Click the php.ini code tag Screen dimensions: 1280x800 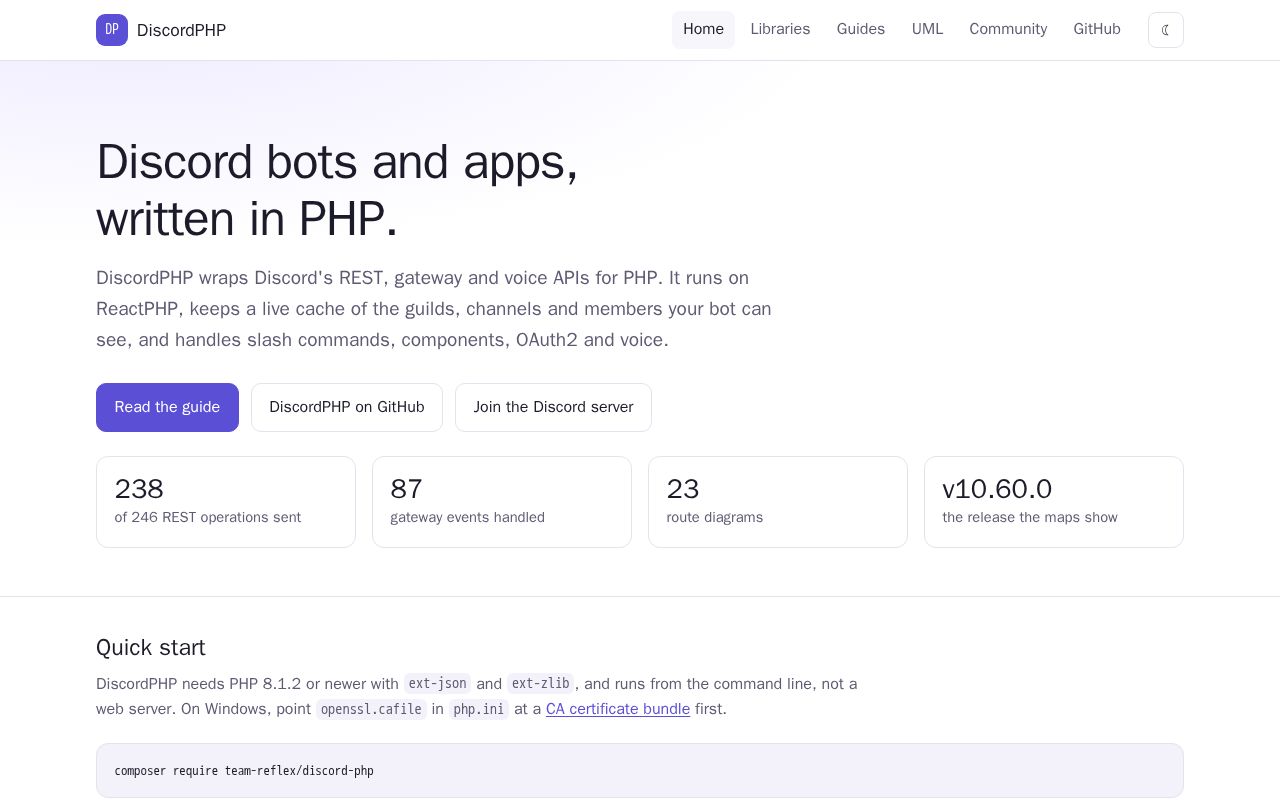pyautogui.click(x=479, y=709)
